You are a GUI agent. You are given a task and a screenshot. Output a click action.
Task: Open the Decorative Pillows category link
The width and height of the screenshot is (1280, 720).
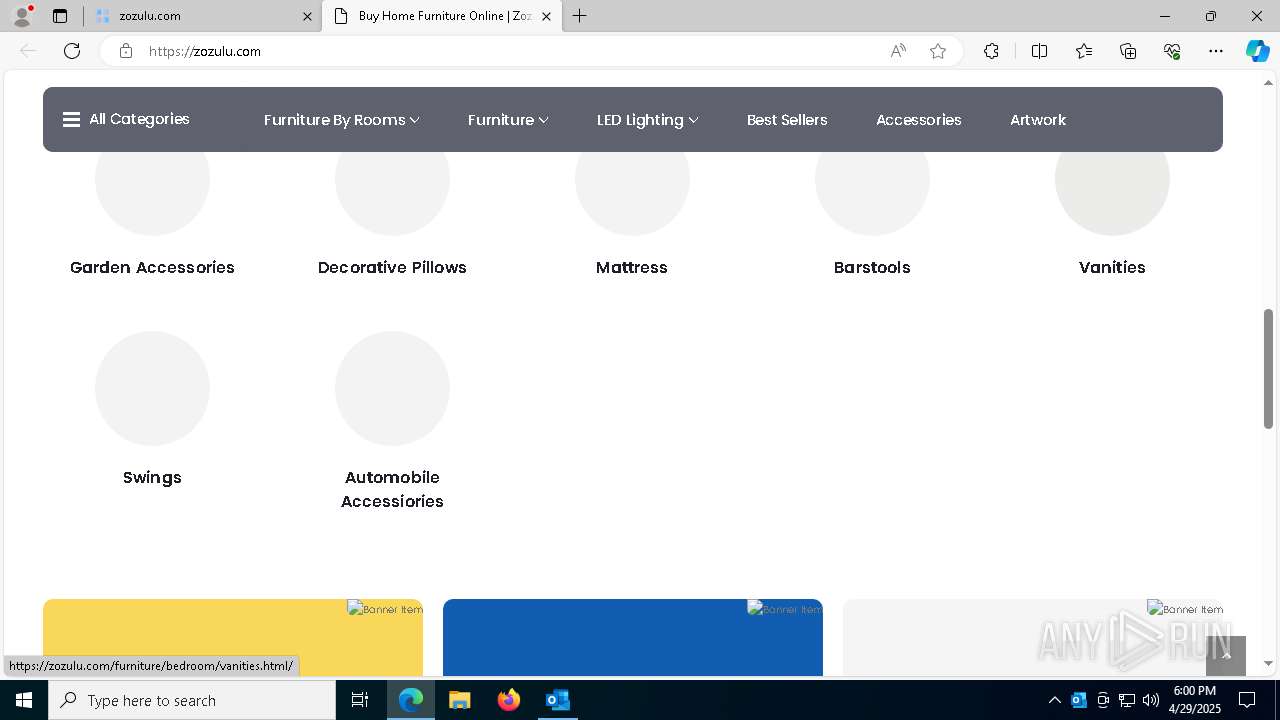coord(392,267)
